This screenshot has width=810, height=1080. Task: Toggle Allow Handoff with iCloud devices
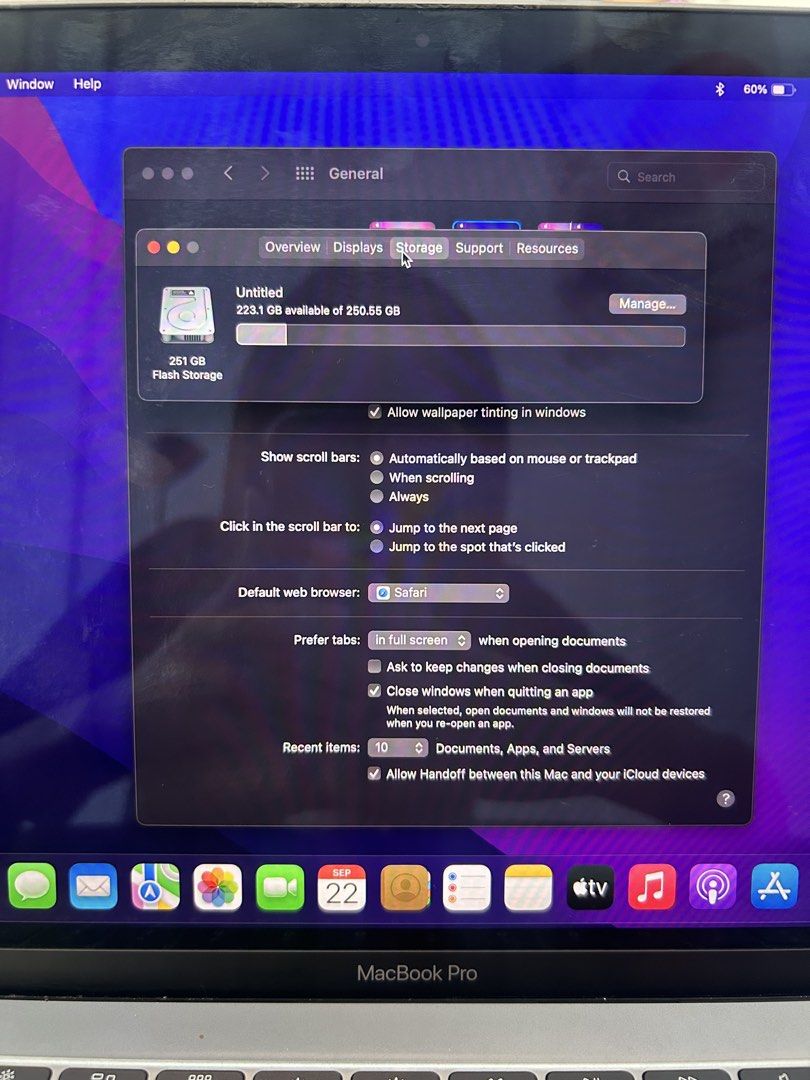point(375,773)
